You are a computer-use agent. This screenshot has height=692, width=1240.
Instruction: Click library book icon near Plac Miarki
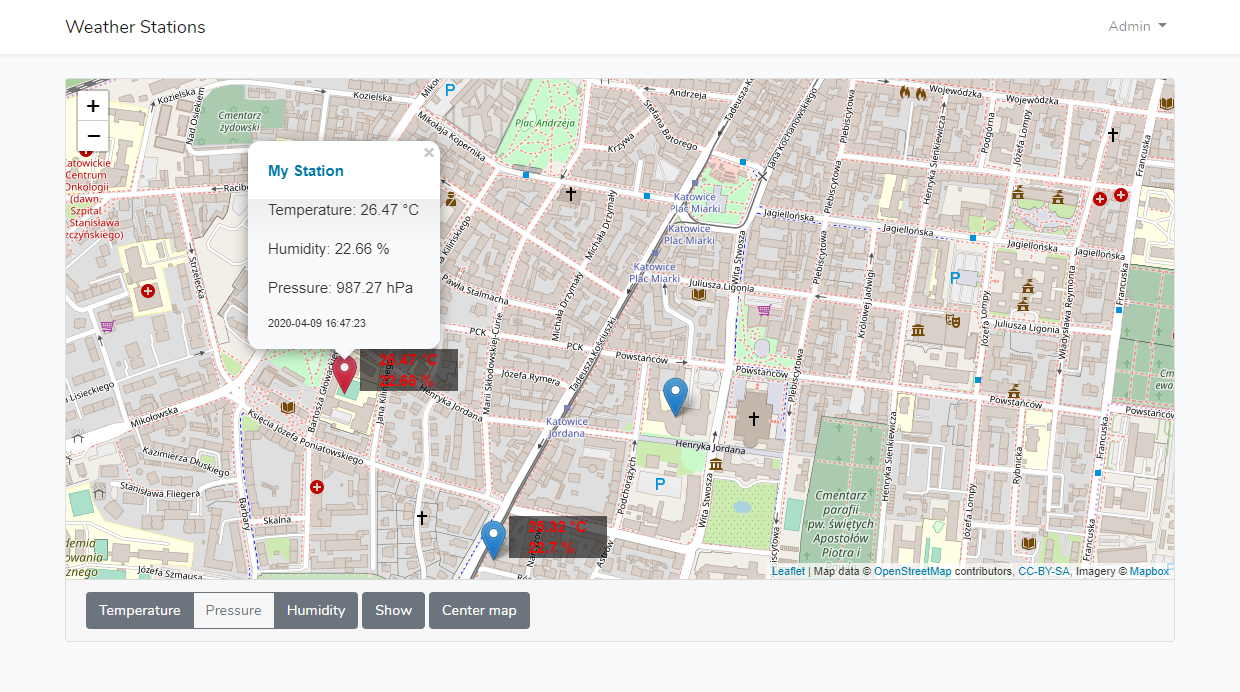click(699, 294)
